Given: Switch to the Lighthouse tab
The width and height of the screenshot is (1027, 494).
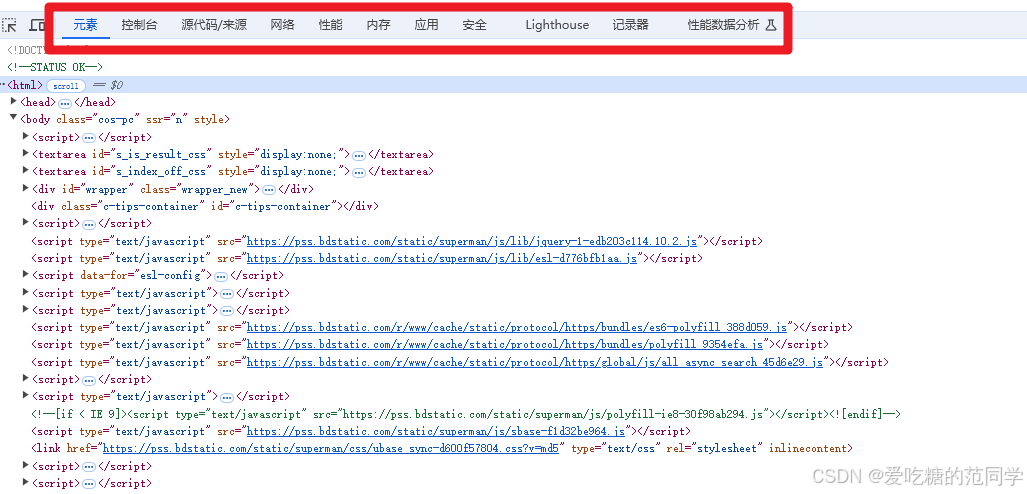Looking at the screenshot, I should tap(557, 25).
